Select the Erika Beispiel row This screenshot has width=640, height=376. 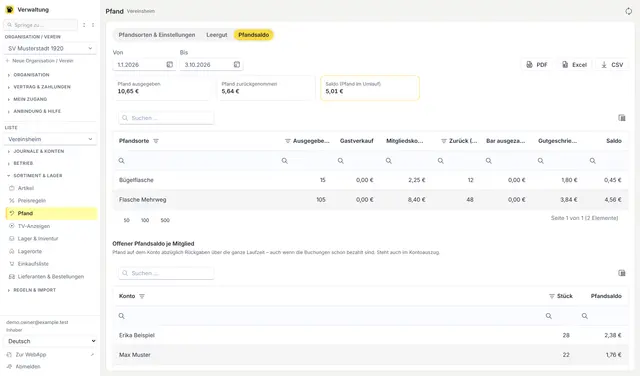point(370,335)
